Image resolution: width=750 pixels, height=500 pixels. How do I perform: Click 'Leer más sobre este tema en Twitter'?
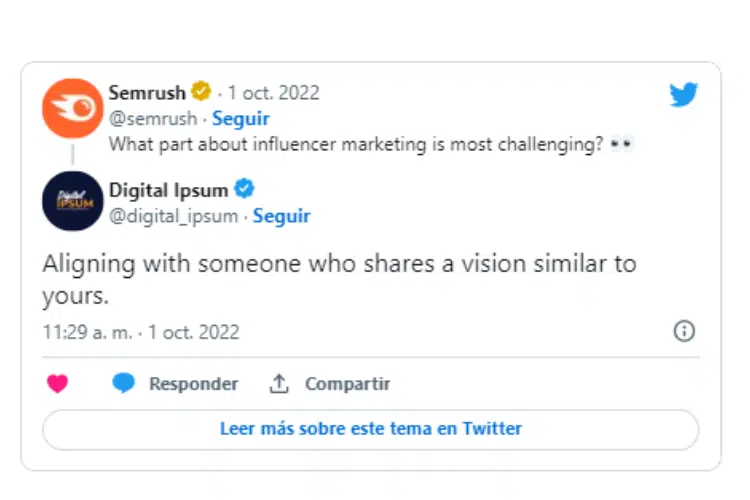pos(371,429)
